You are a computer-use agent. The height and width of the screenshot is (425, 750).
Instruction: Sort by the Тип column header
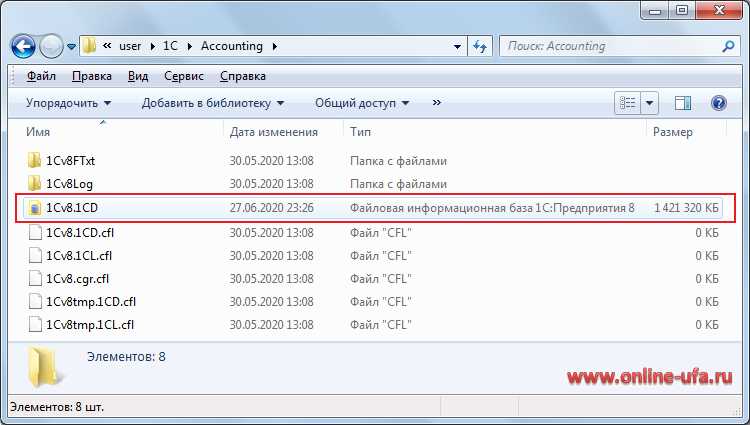coord(360,132)
